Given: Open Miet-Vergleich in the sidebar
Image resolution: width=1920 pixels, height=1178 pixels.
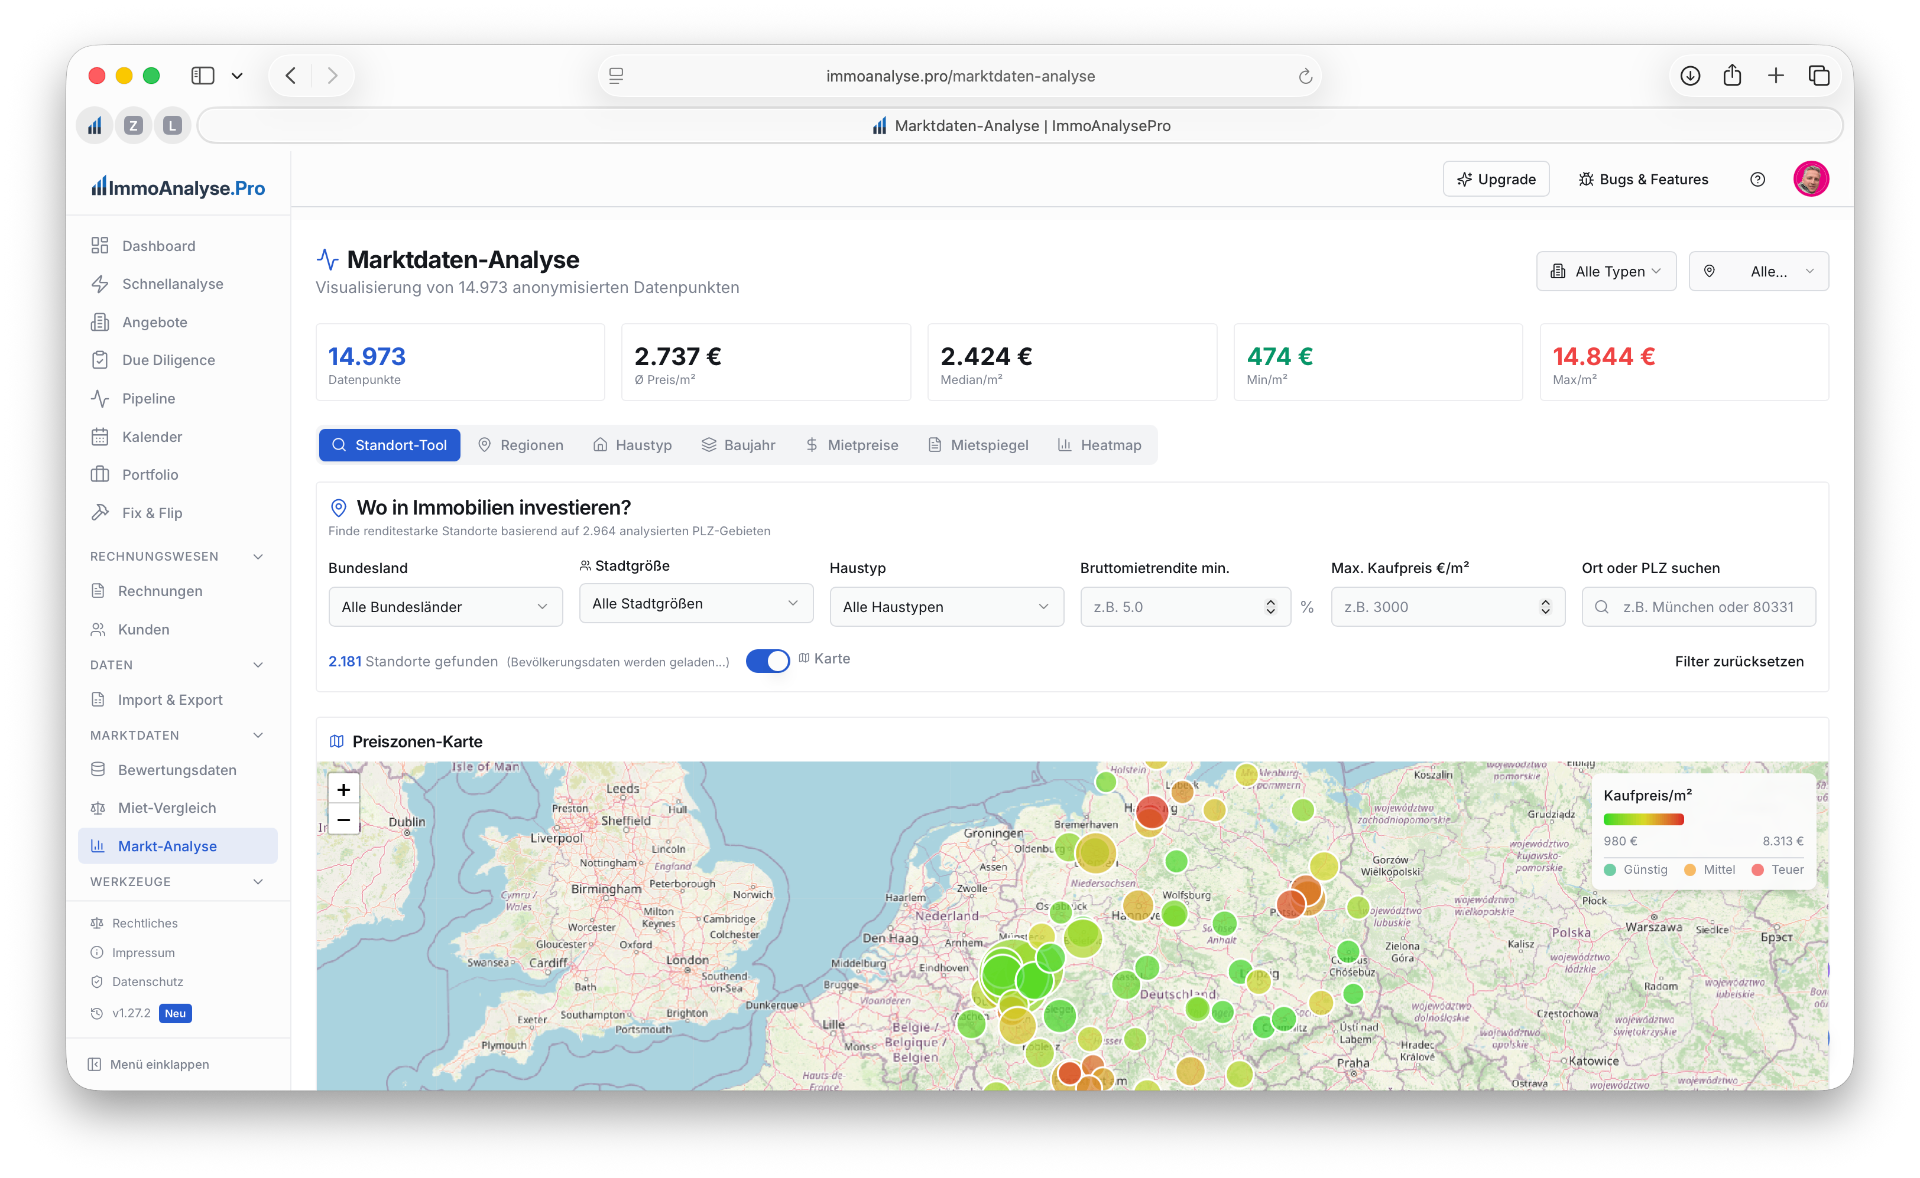Looking at the screenshot, I should [178, 808].
